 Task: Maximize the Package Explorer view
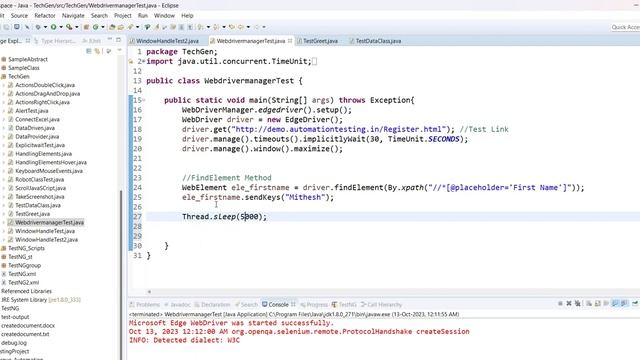[x=118, y=40]
